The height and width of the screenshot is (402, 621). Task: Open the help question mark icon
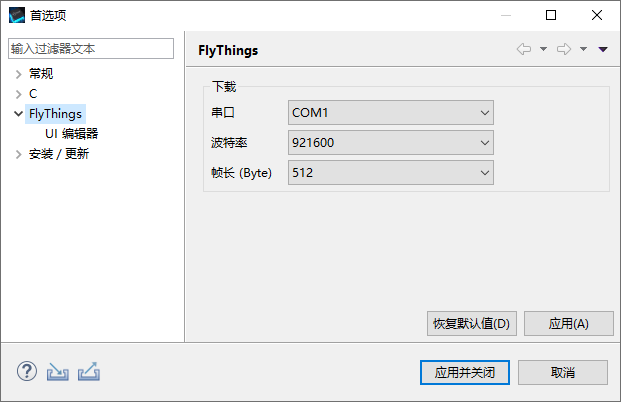[27, 372]
